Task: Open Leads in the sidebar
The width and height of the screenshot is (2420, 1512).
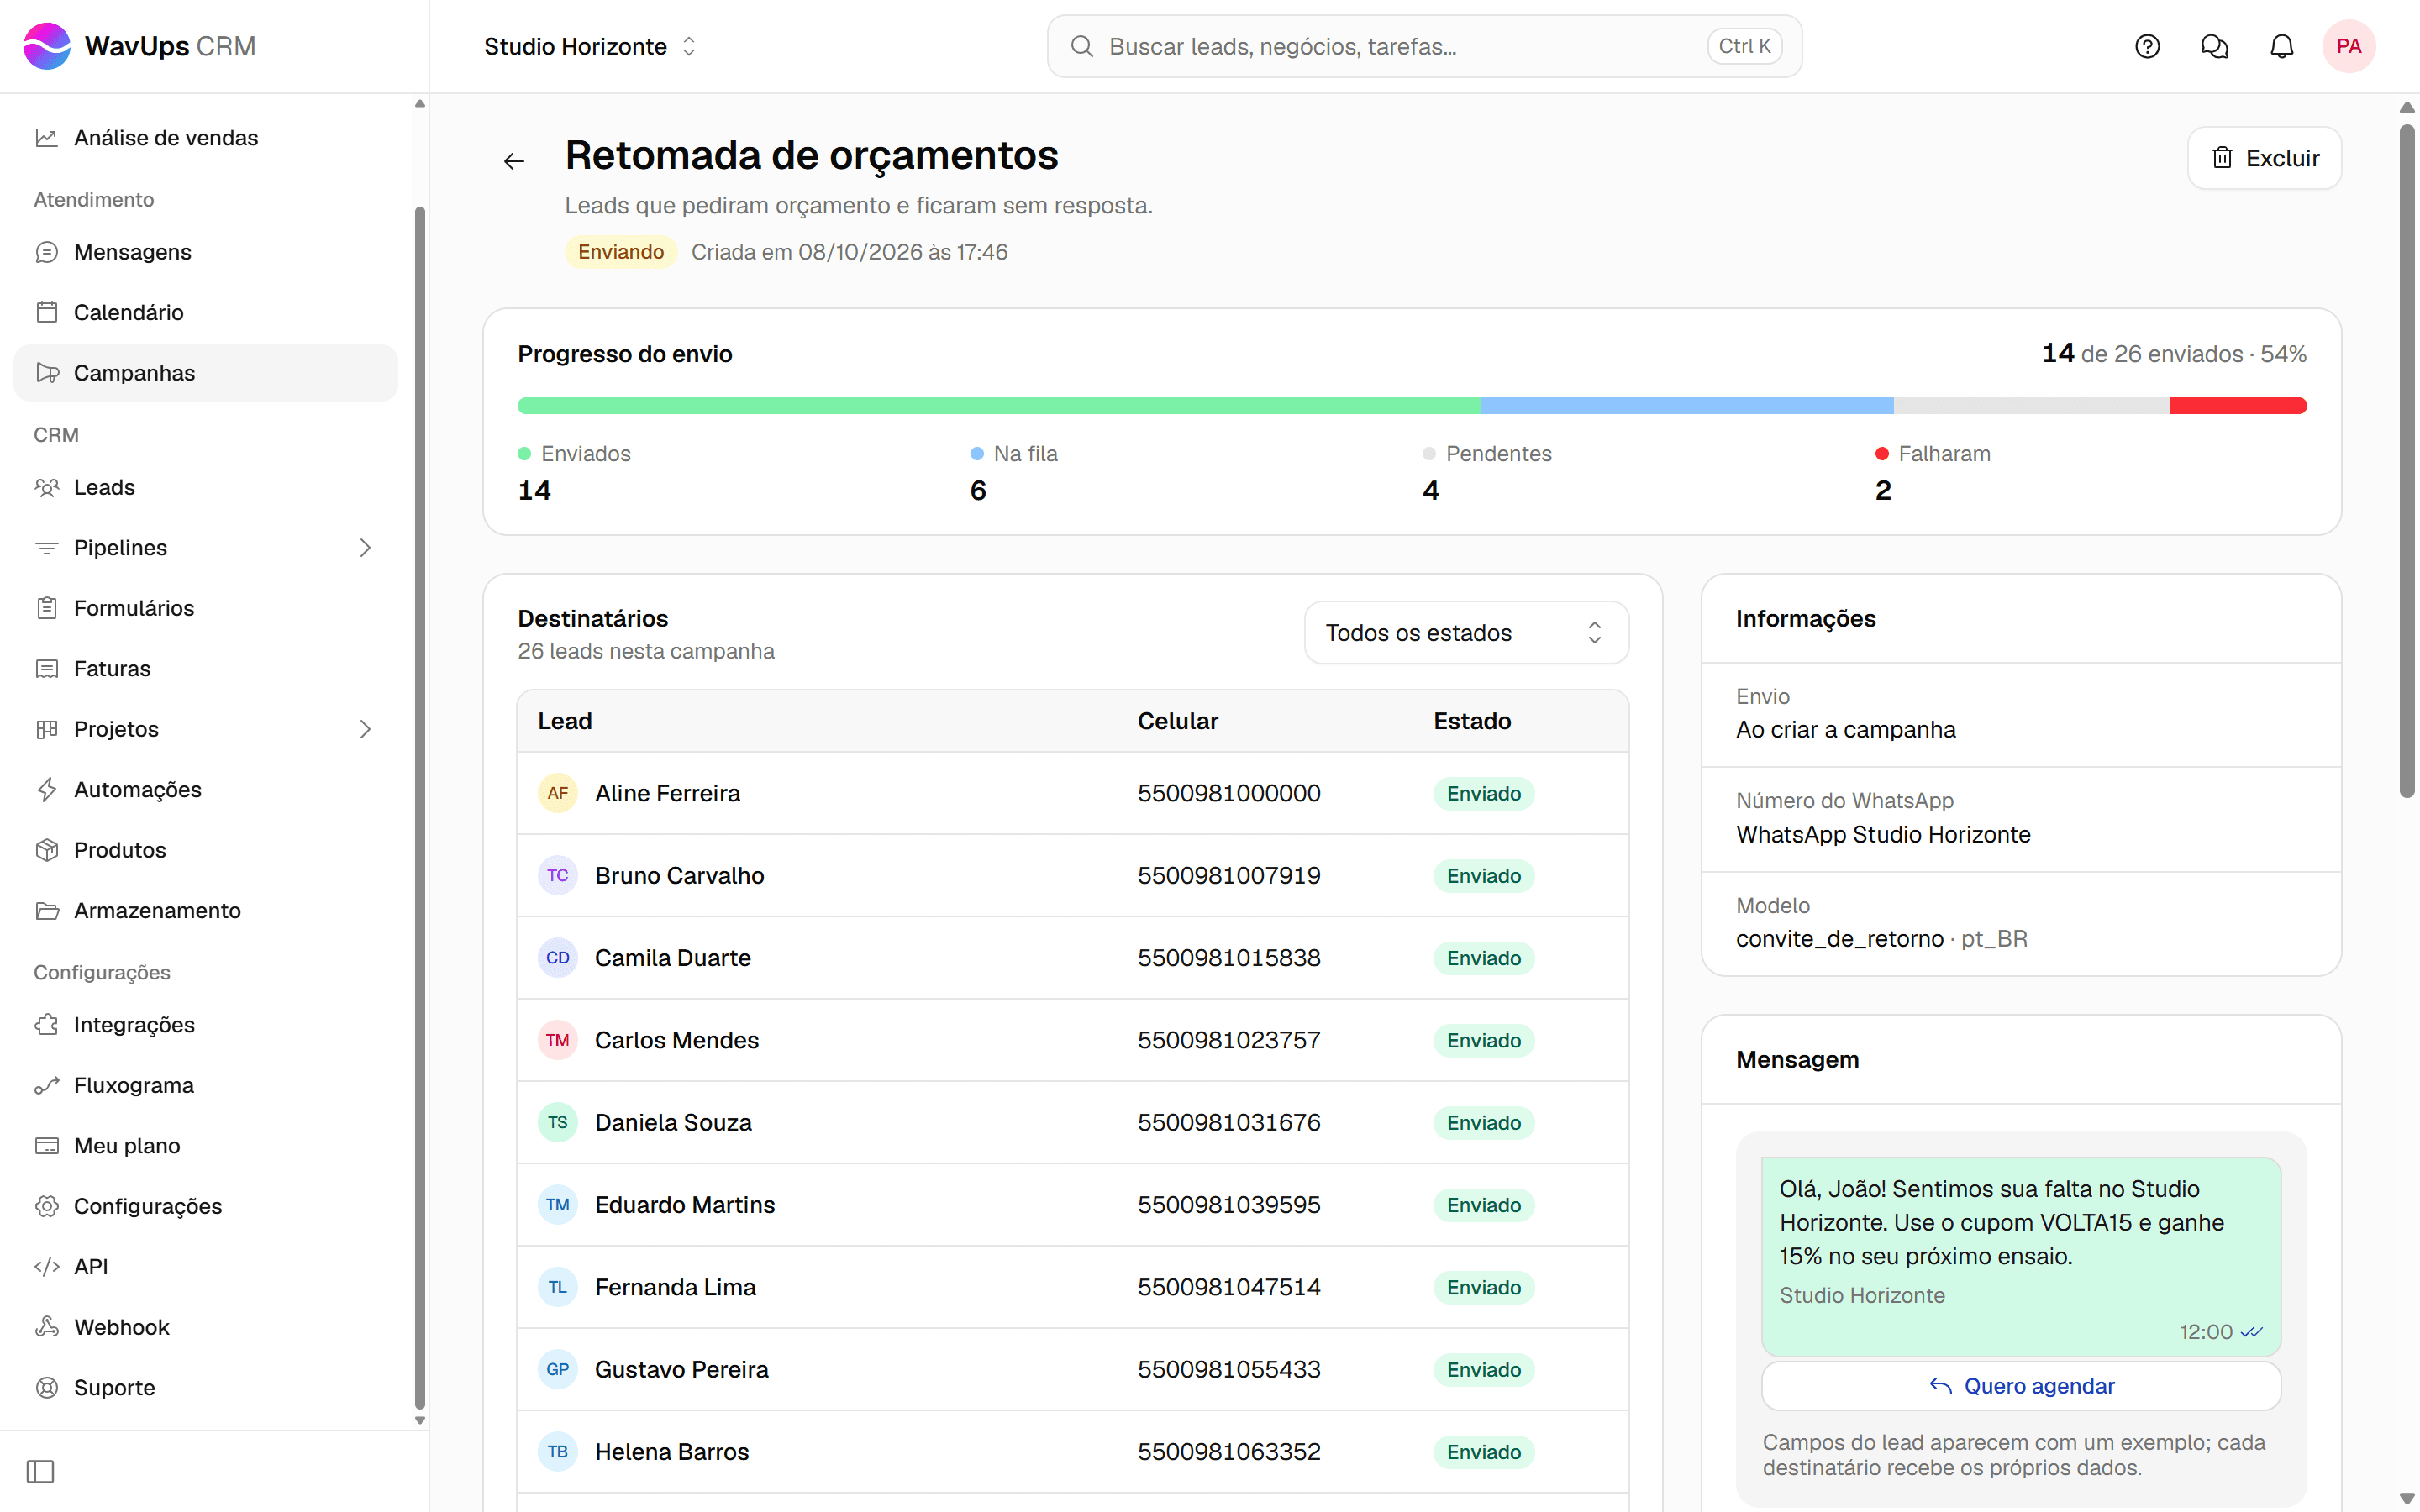Action: point(206,487)
